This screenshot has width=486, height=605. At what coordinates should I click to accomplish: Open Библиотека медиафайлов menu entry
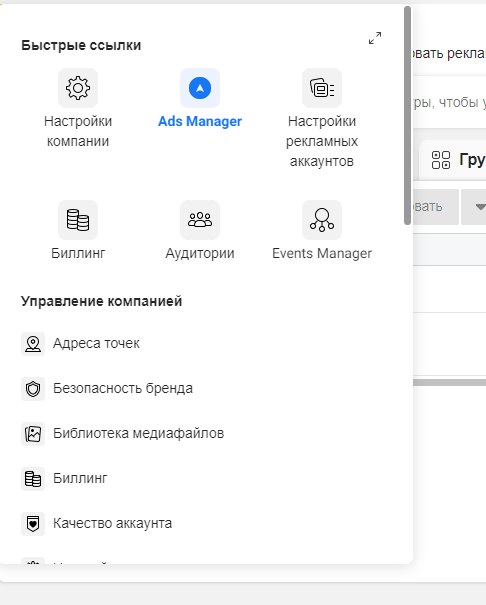138,433
